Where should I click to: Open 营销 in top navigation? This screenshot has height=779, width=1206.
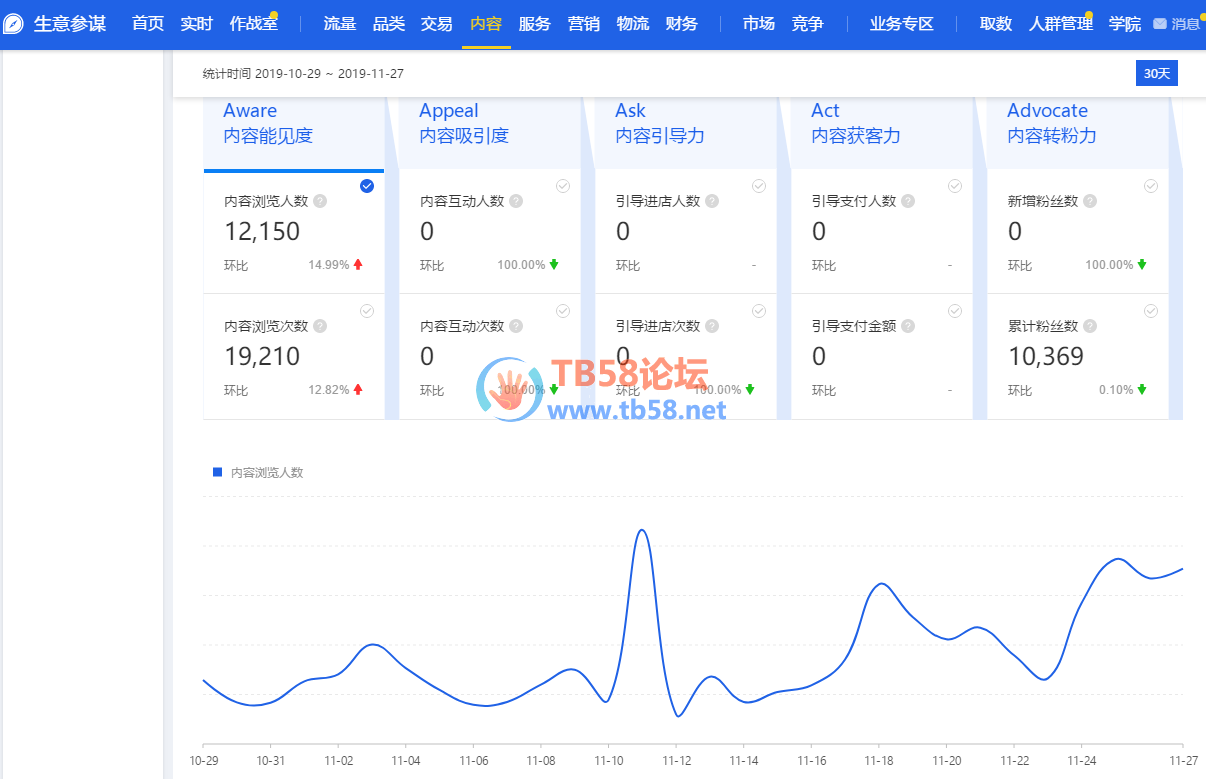pos(584,24)
